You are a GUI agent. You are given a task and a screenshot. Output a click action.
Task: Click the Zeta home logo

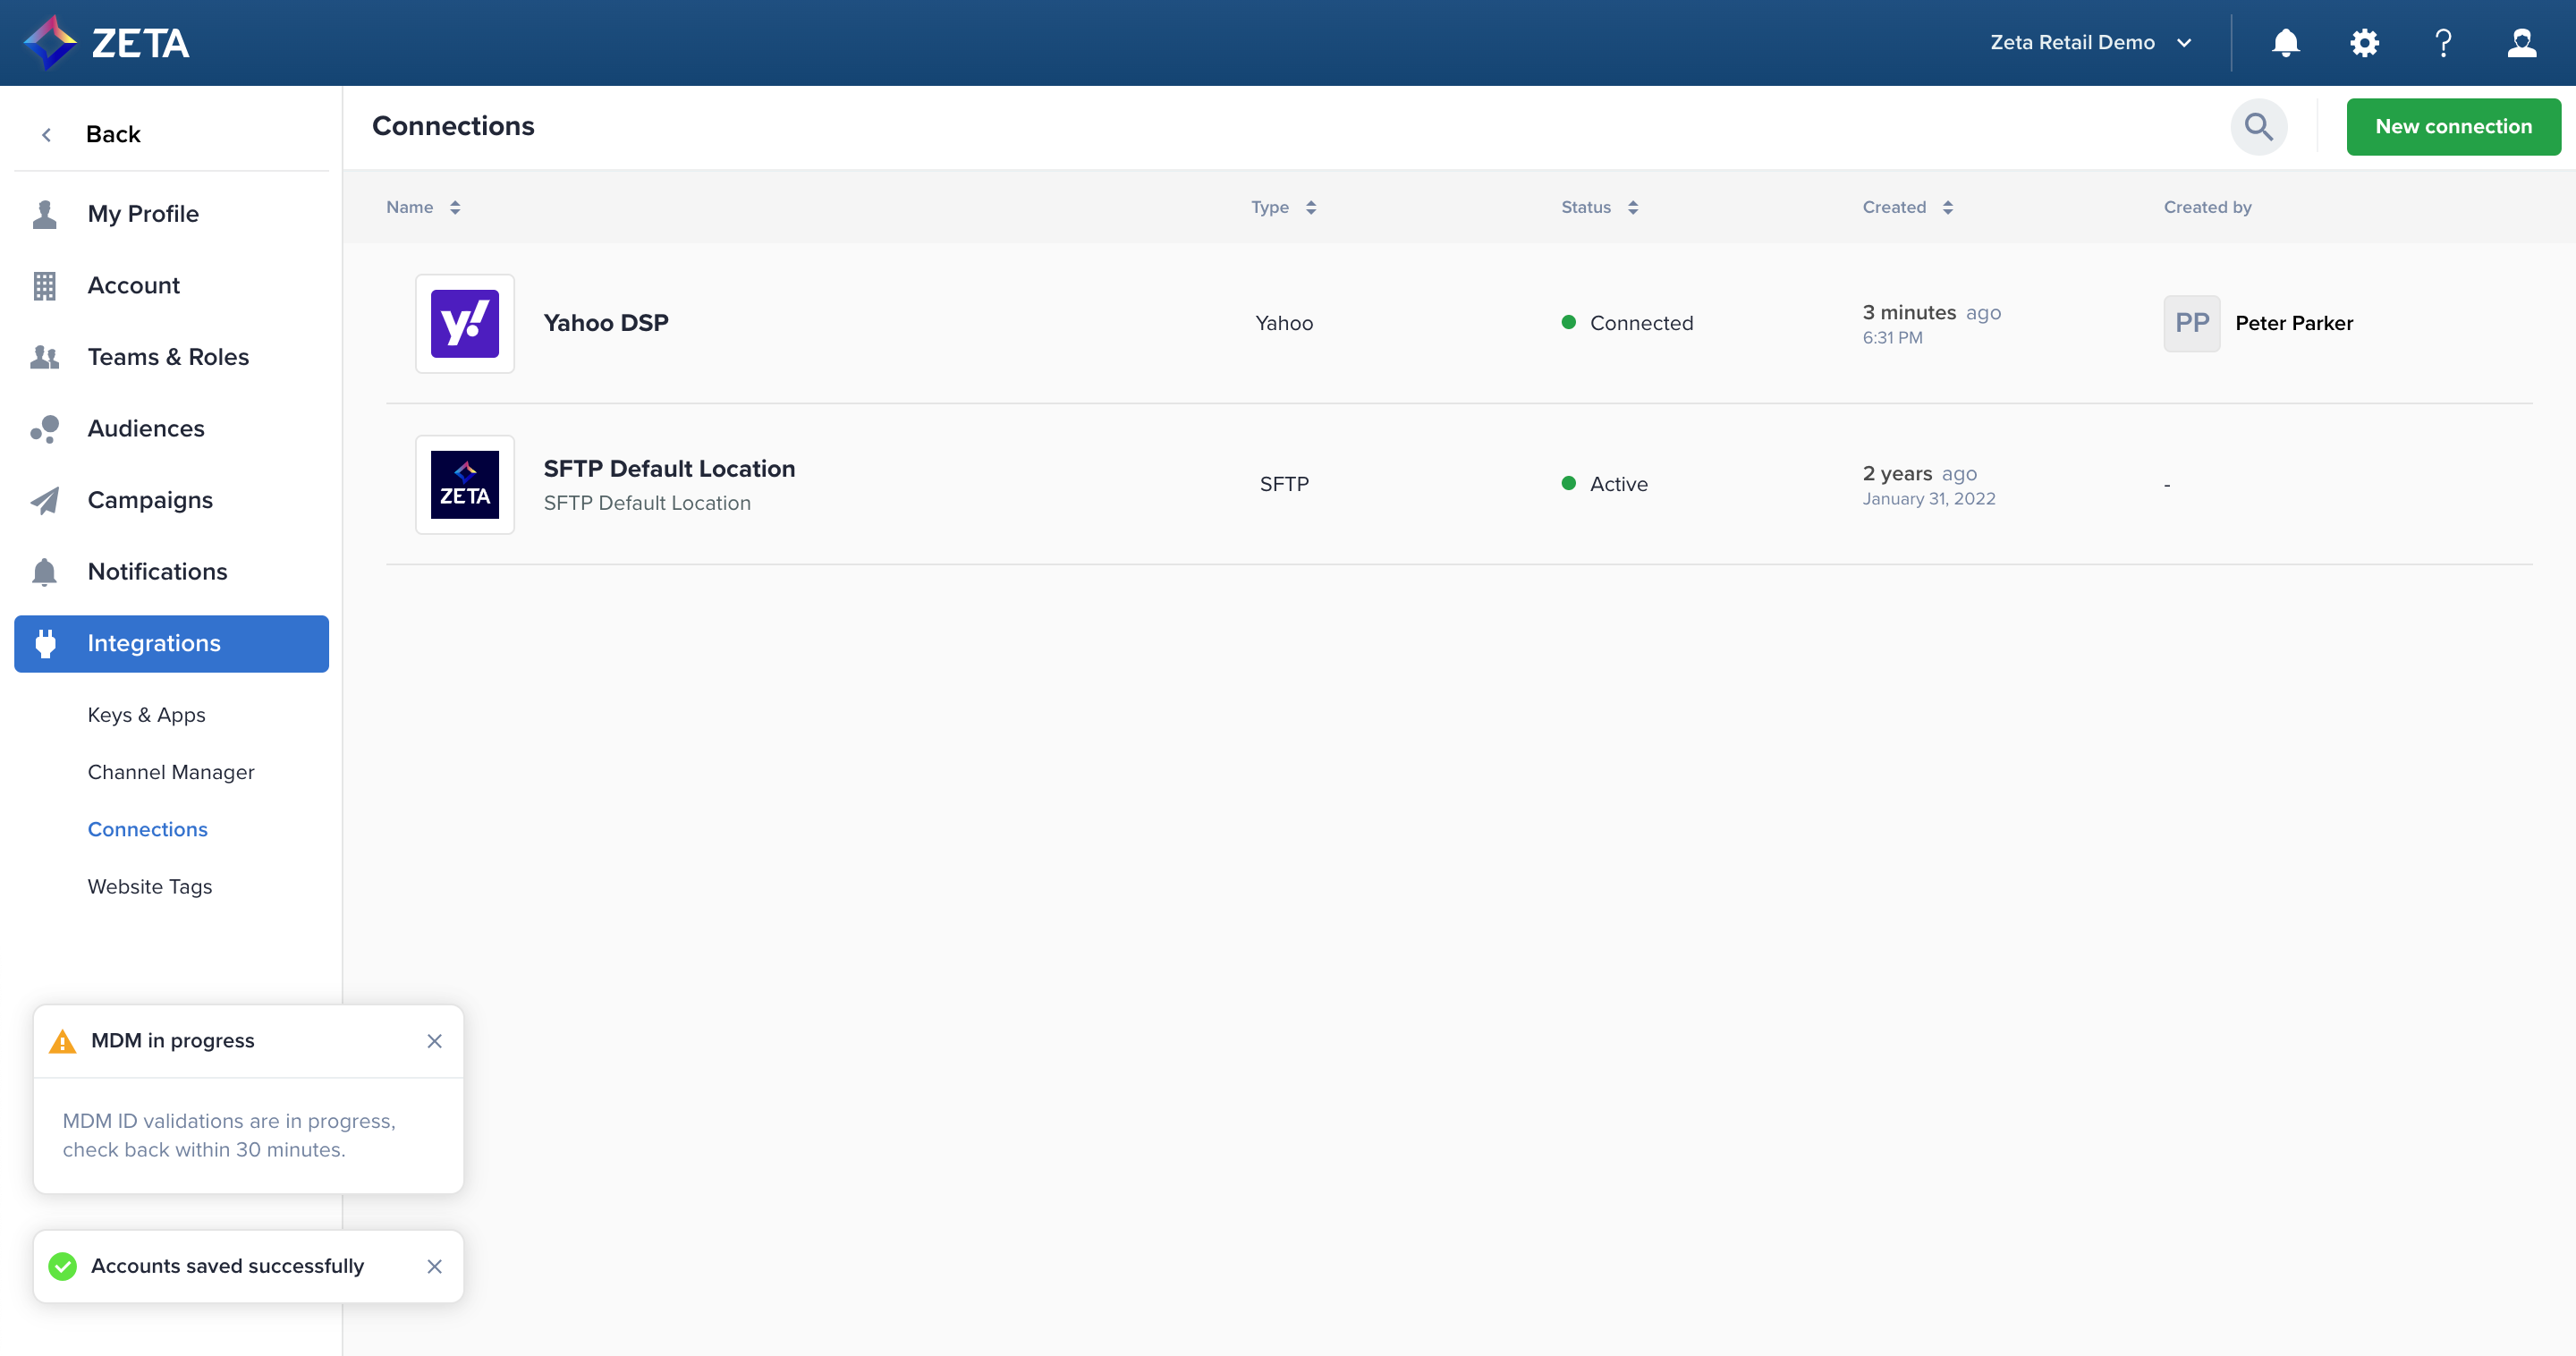tap(107, 43)
